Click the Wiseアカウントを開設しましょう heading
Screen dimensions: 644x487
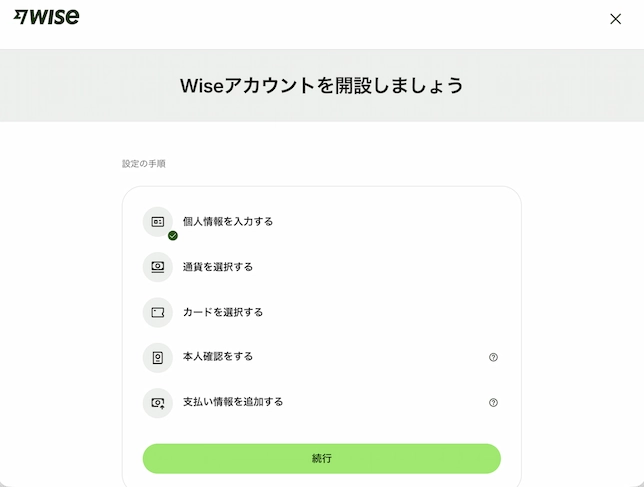point(322,85)
